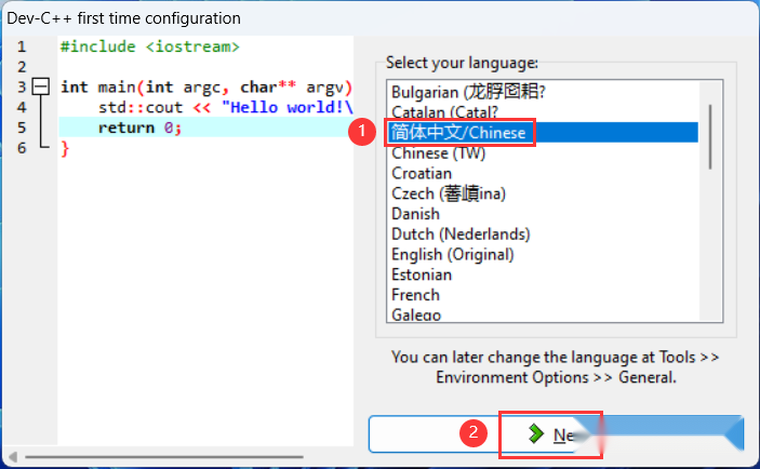The width and height of the screenshot is (760, 469).
Task: Select Bulgarian in the language list
Action: point(543,92)
